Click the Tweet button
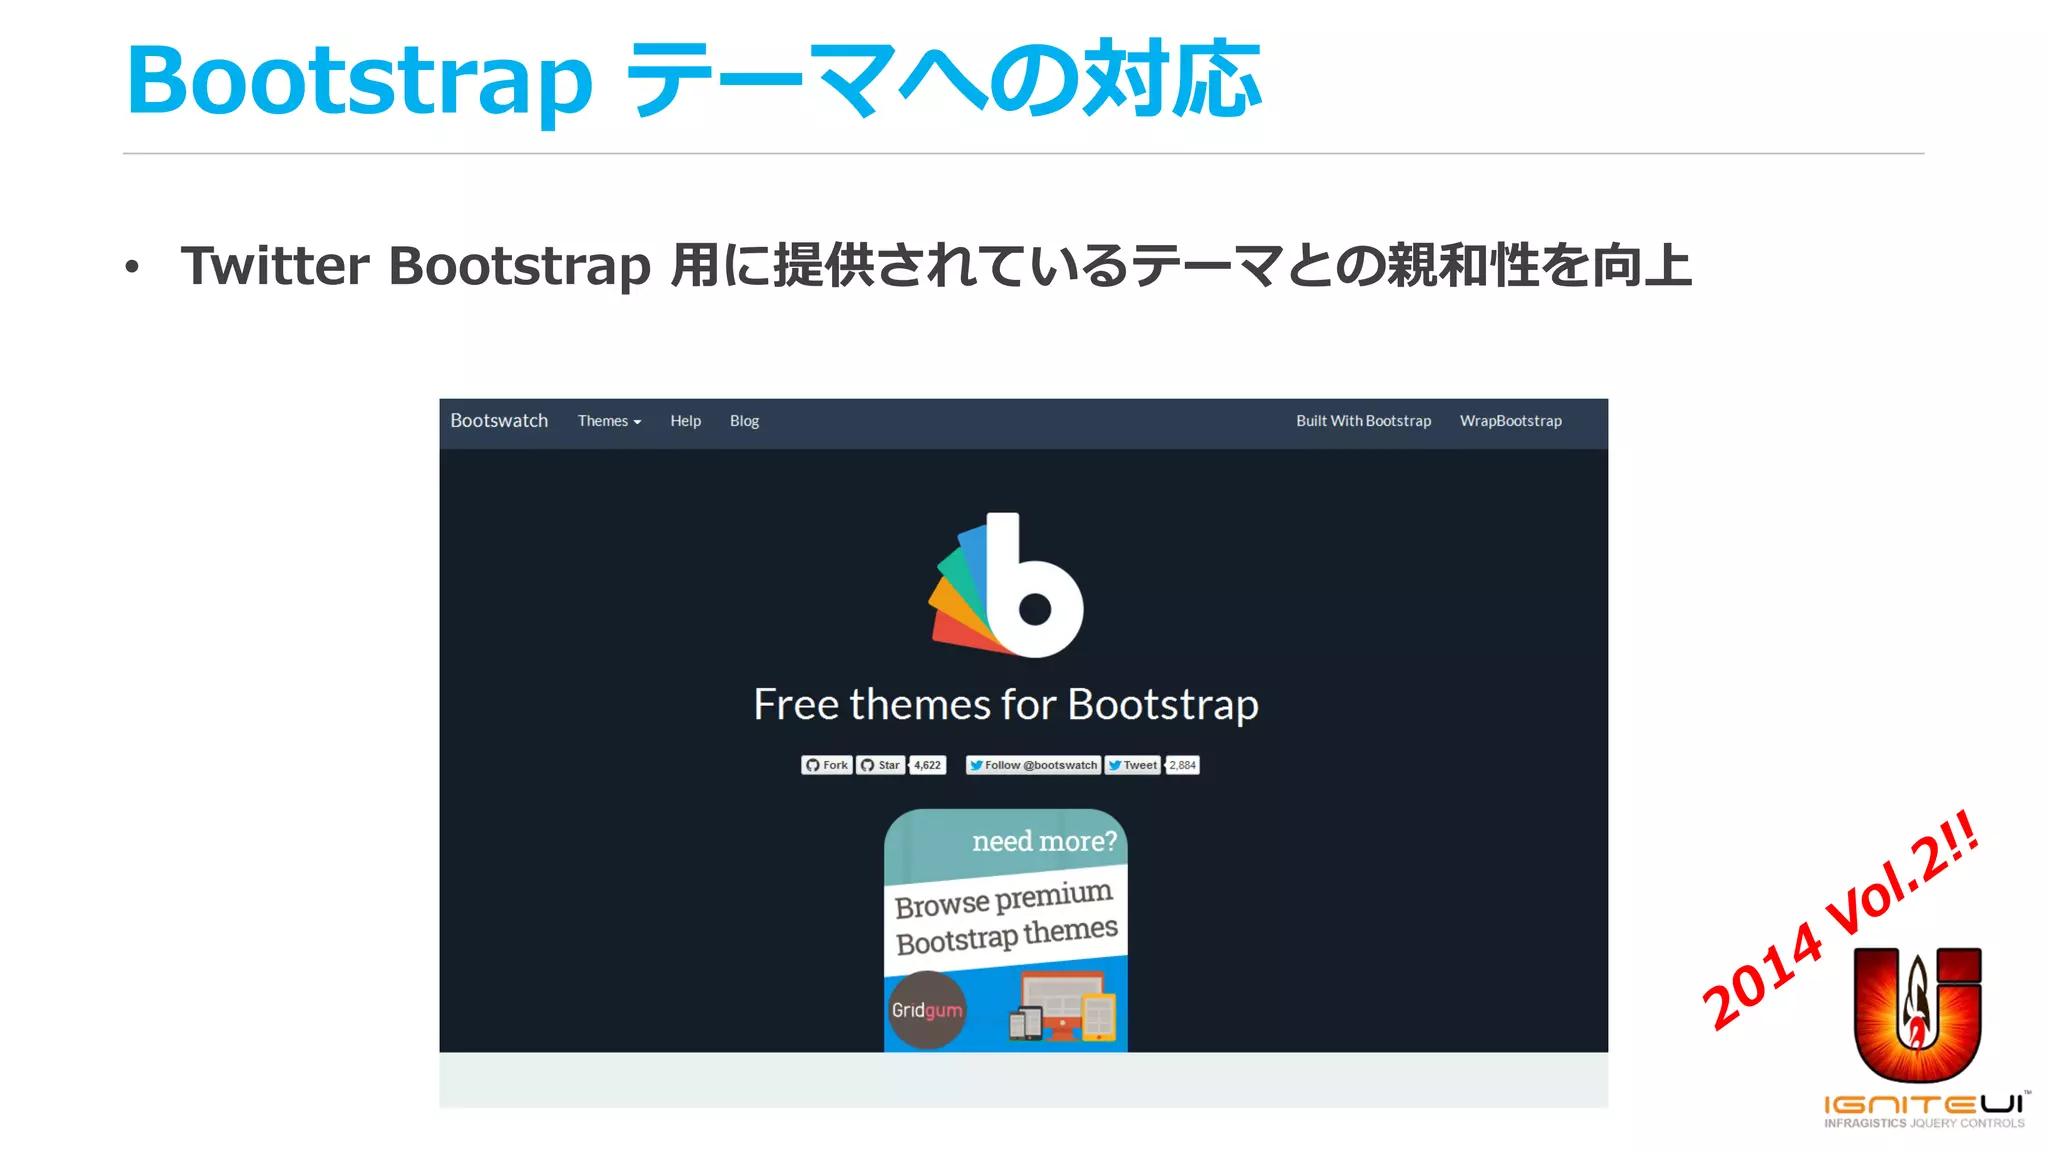This screenshot has width=2048, height=1152. click(1132, 765)
